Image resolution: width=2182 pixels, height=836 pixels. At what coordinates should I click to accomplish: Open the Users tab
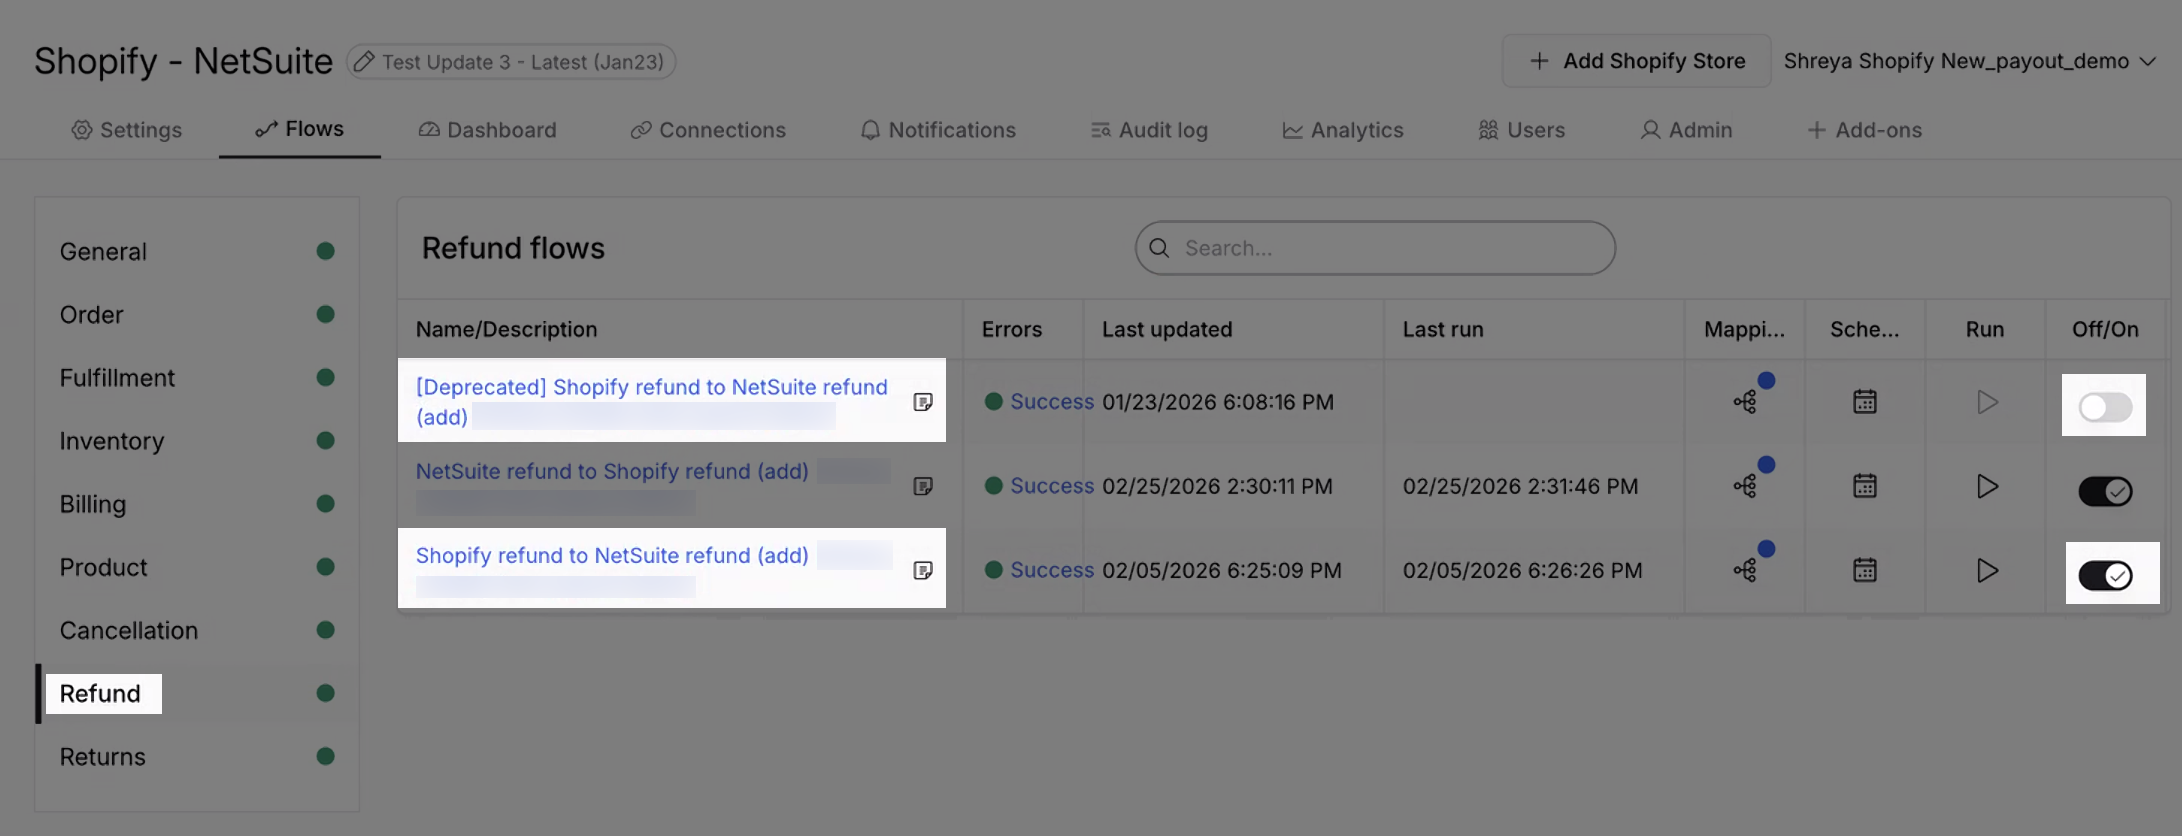point(1522,130)
